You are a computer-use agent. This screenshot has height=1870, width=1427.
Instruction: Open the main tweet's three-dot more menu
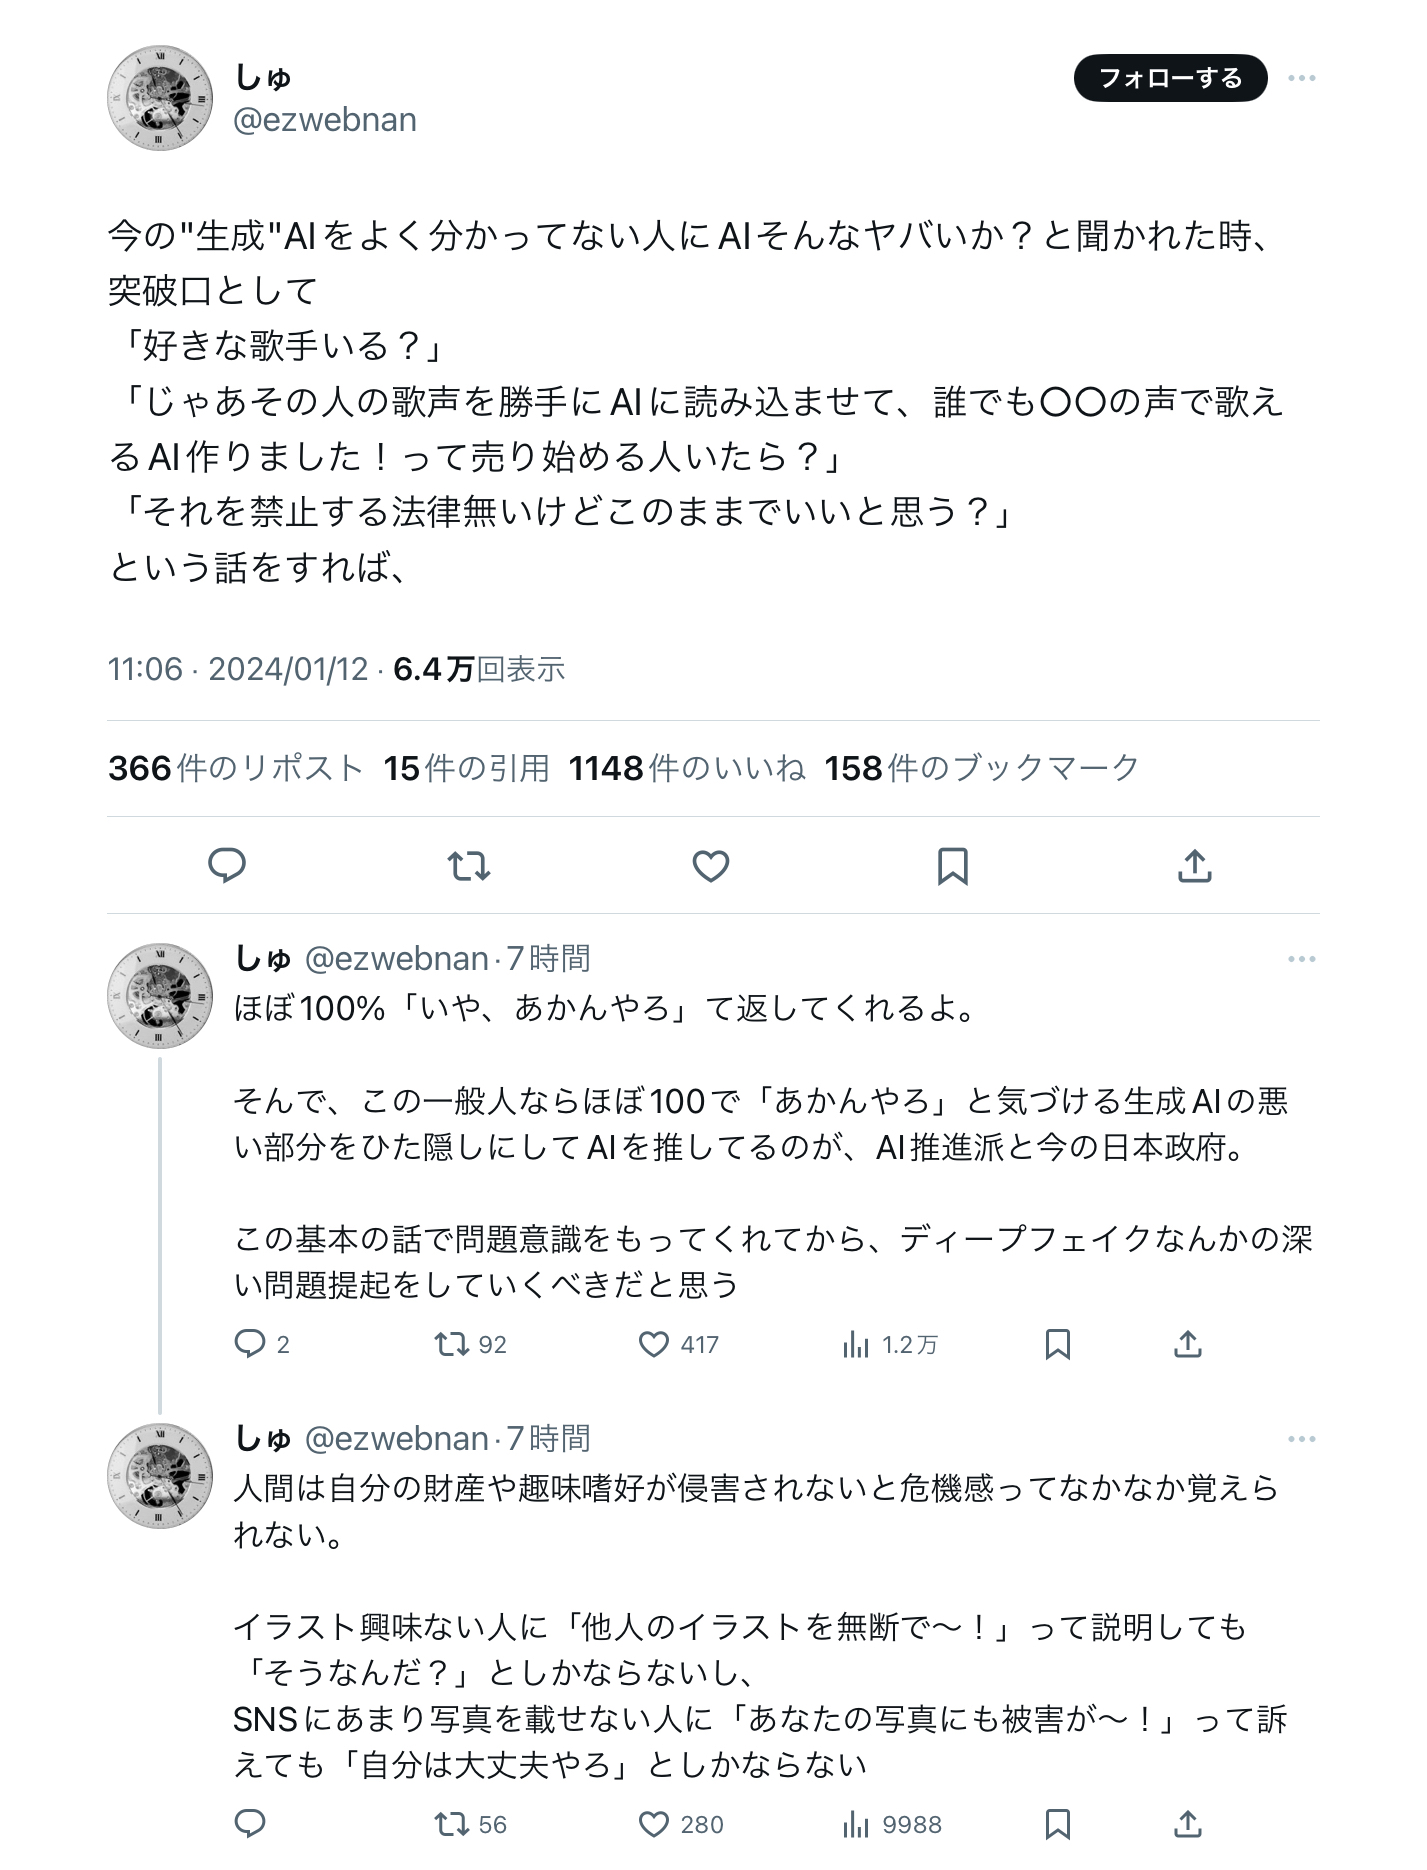coord(1301,78)
